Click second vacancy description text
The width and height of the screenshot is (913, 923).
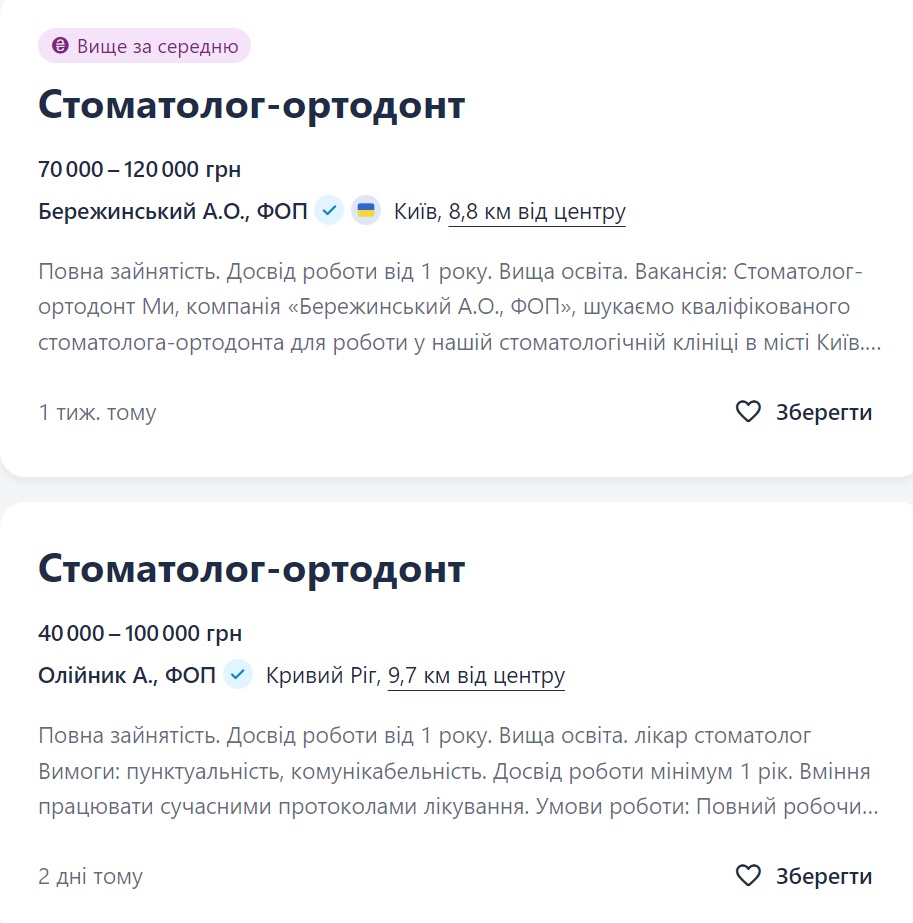click(x=450, y=770)
